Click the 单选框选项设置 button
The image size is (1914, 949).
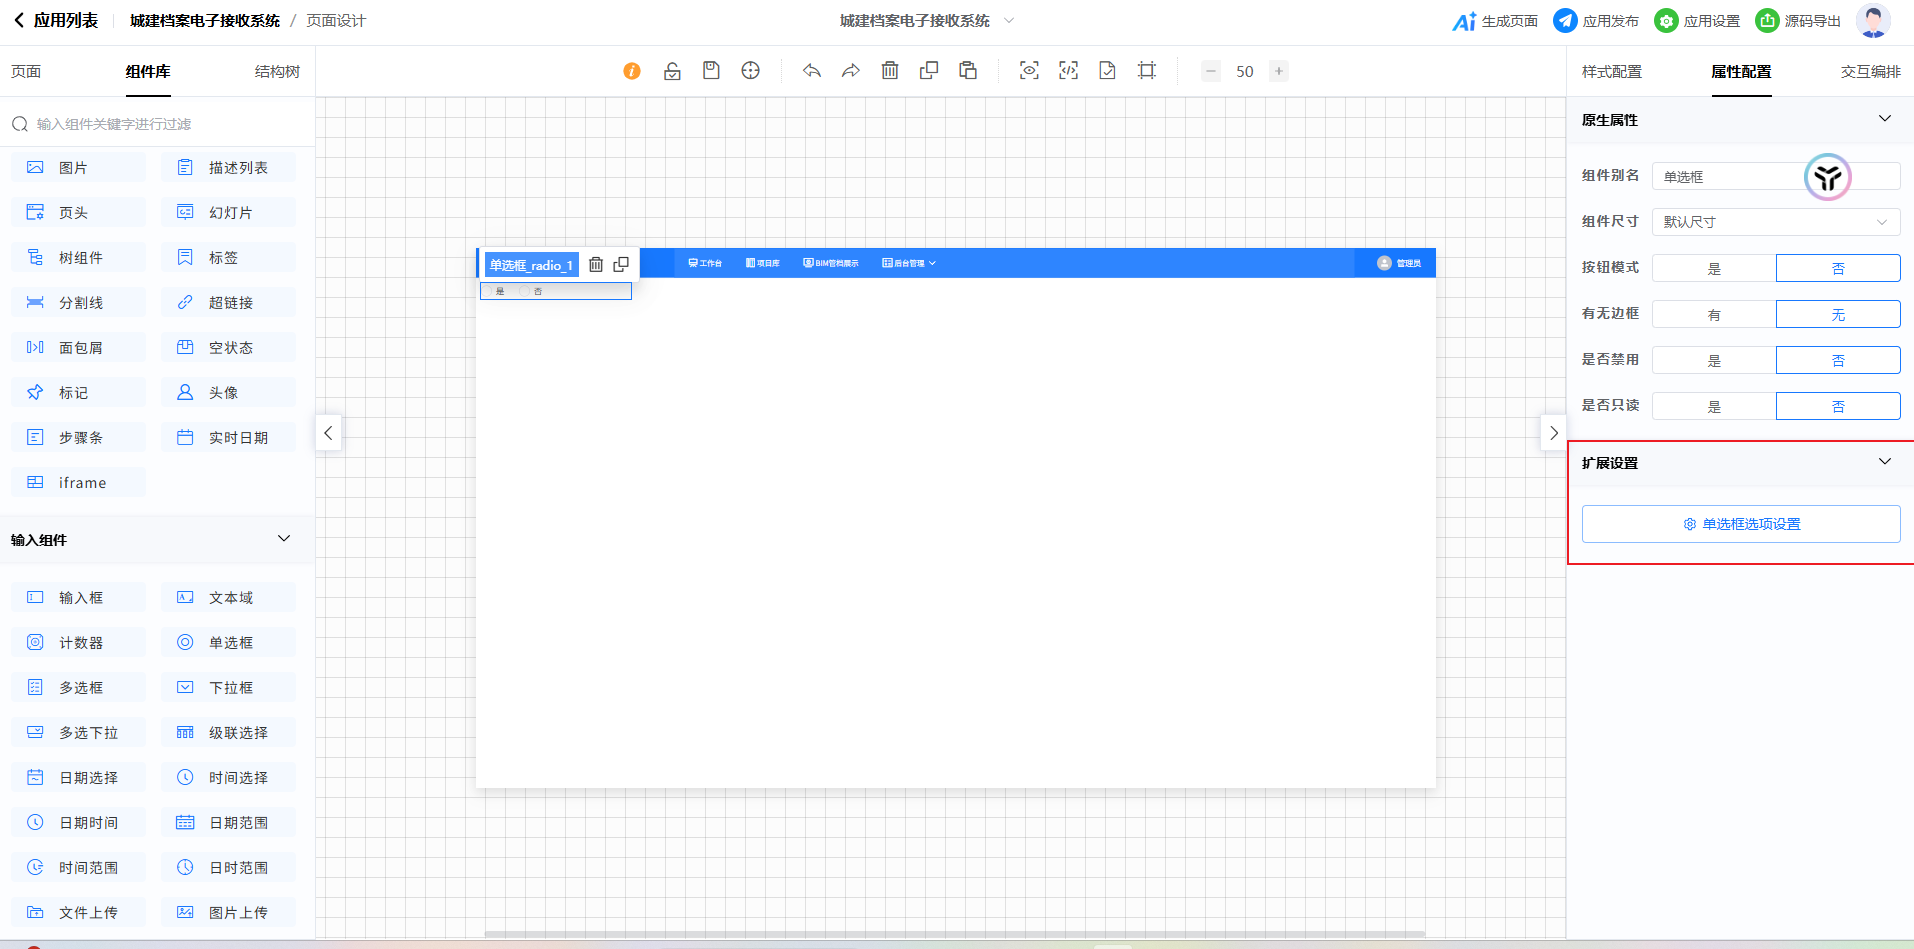click(x=1741, y=524)
